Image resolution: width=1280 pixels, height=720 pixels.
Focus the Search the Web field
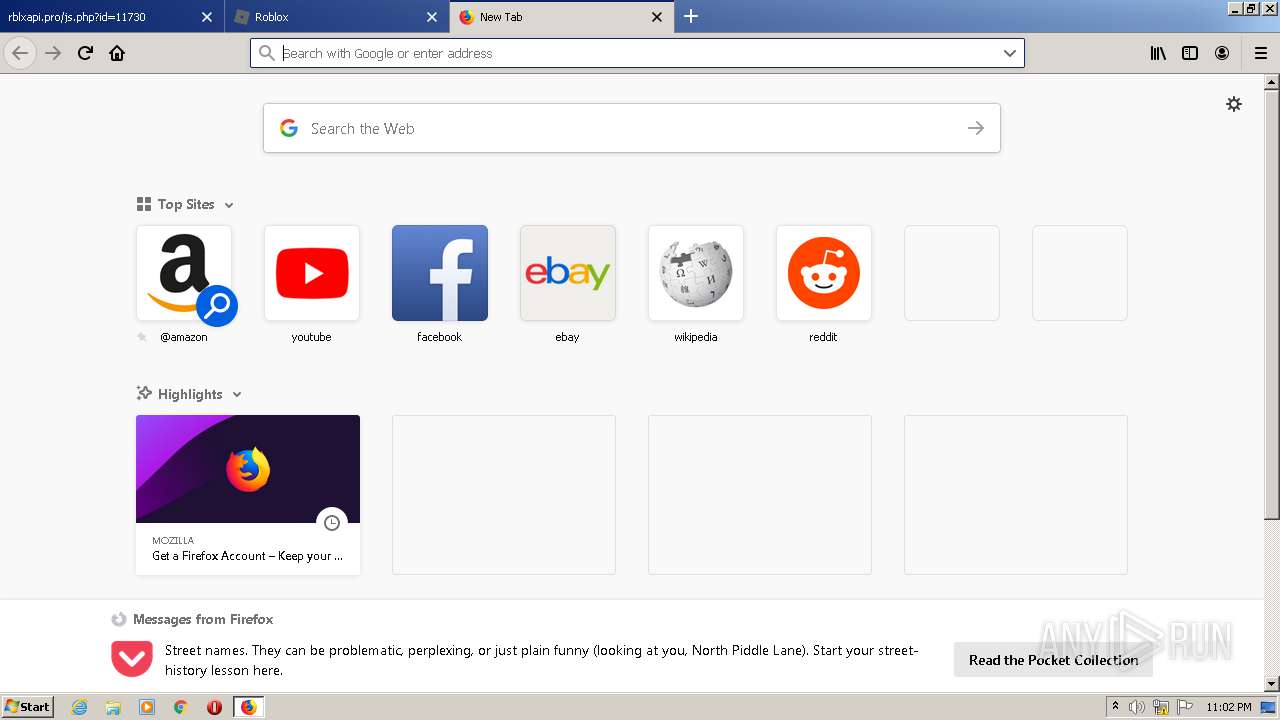coord(632,128)
